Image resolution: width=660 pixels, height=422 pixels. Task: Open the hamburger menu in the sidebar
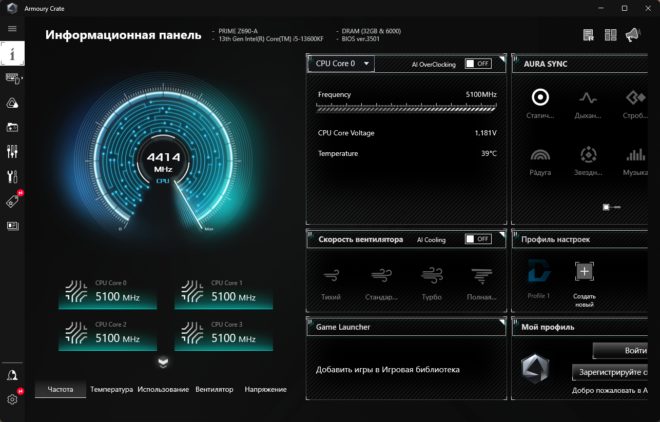tap(12, 29)
